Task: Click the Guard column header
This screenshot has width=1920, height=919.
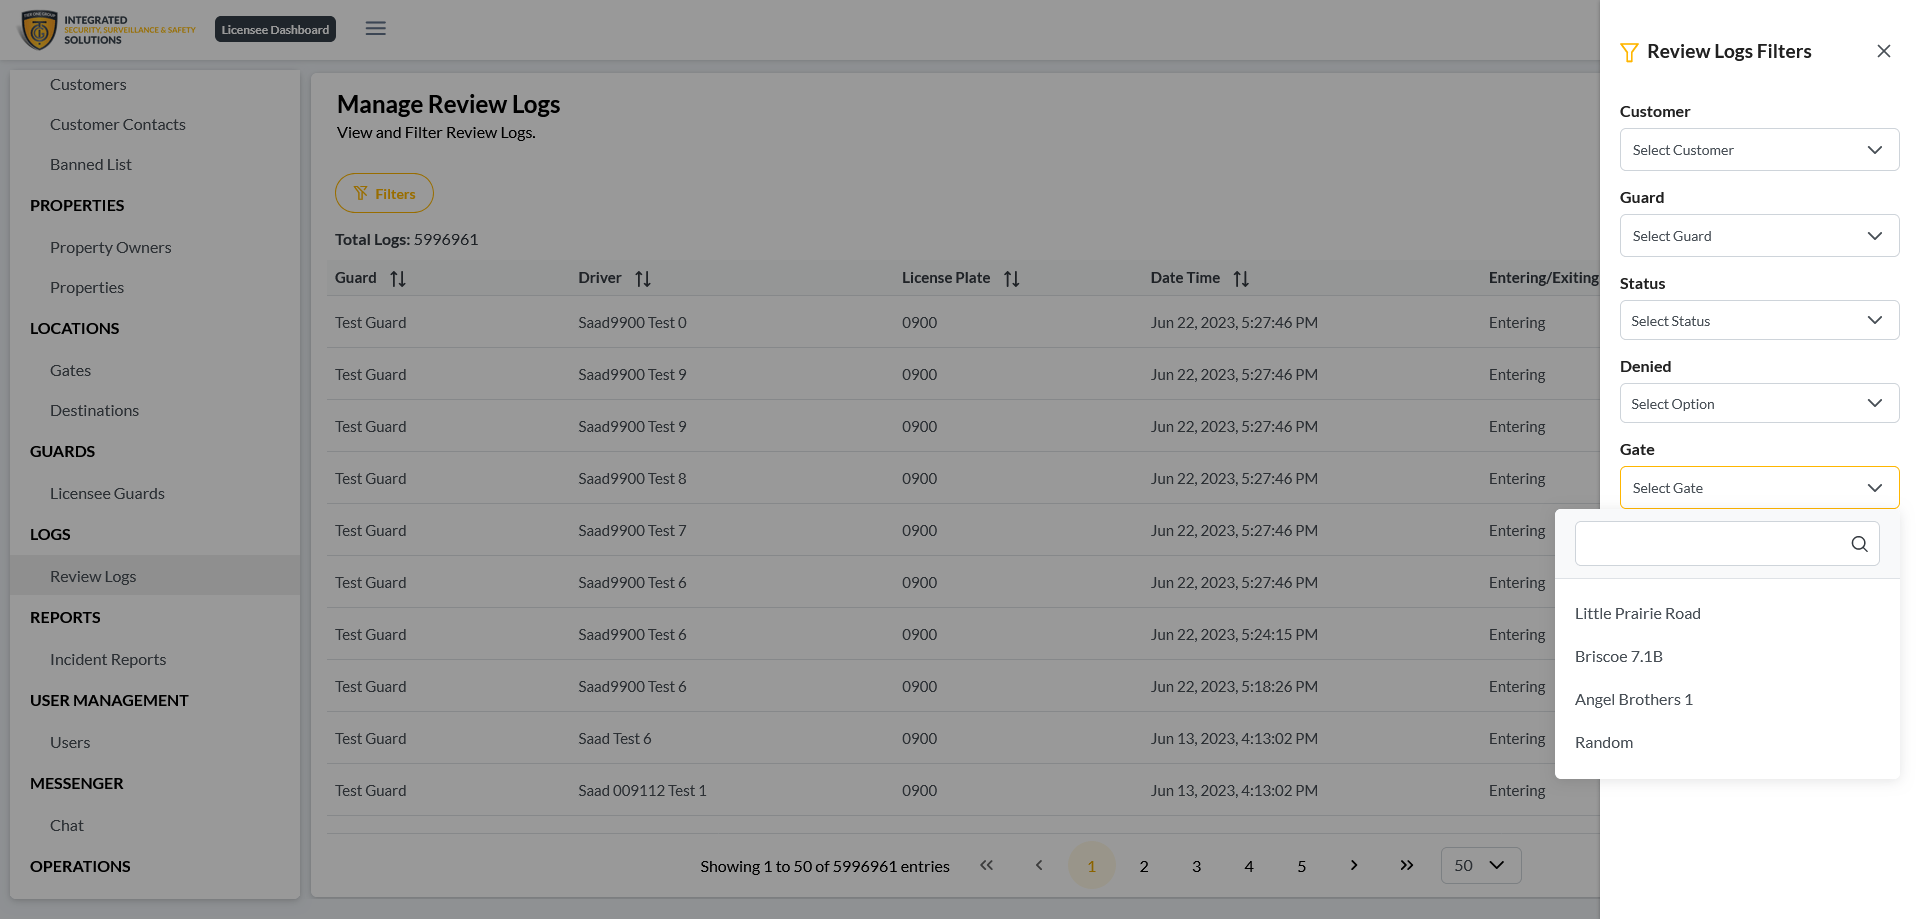Action: tap(356, 278)
